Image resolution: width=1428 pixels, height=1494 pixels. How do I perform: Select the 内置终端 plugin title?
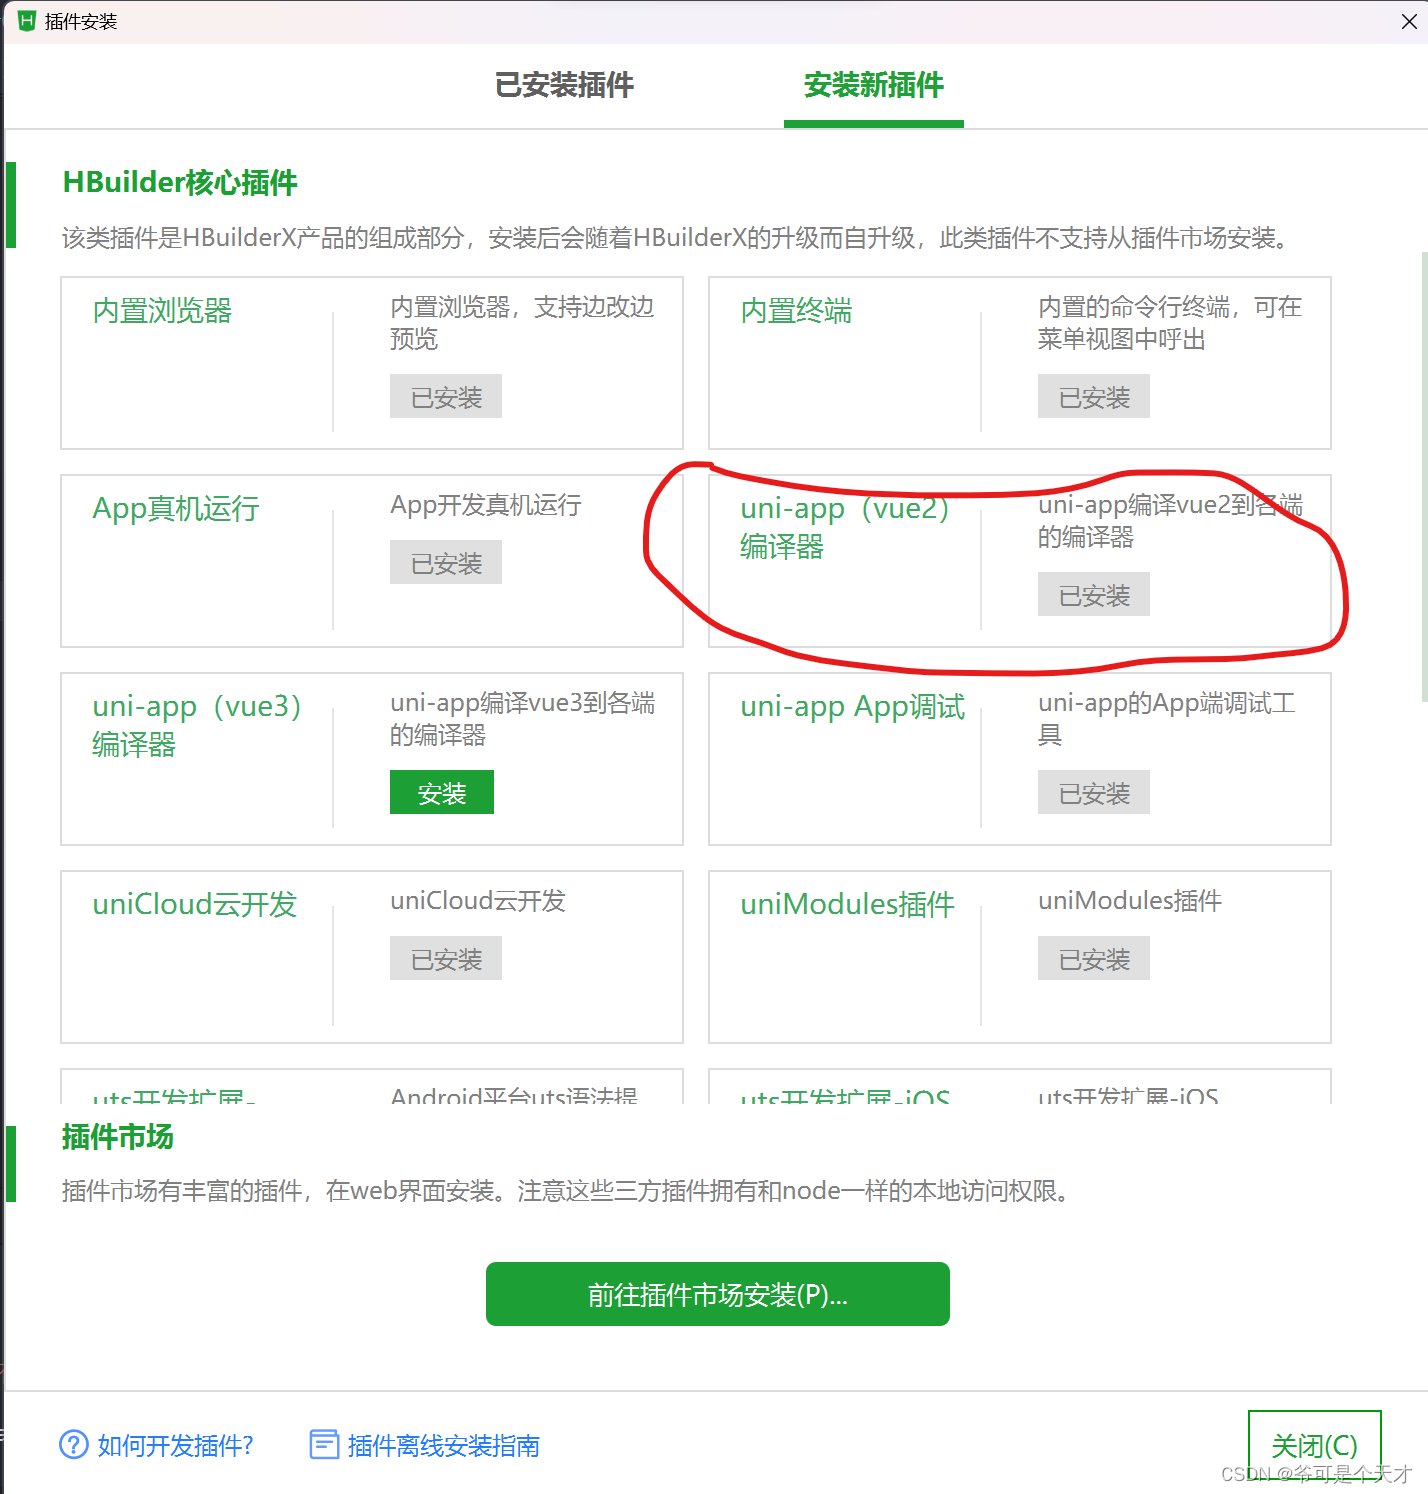point(796,310)
